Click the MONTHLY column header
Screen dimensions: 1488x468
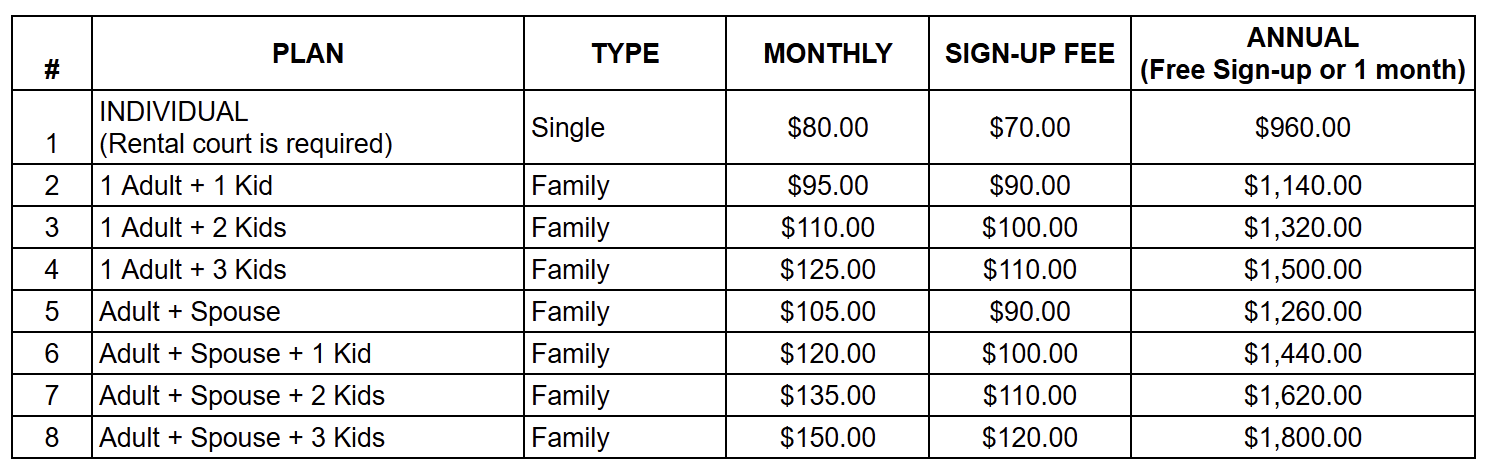tap(828, 54)
